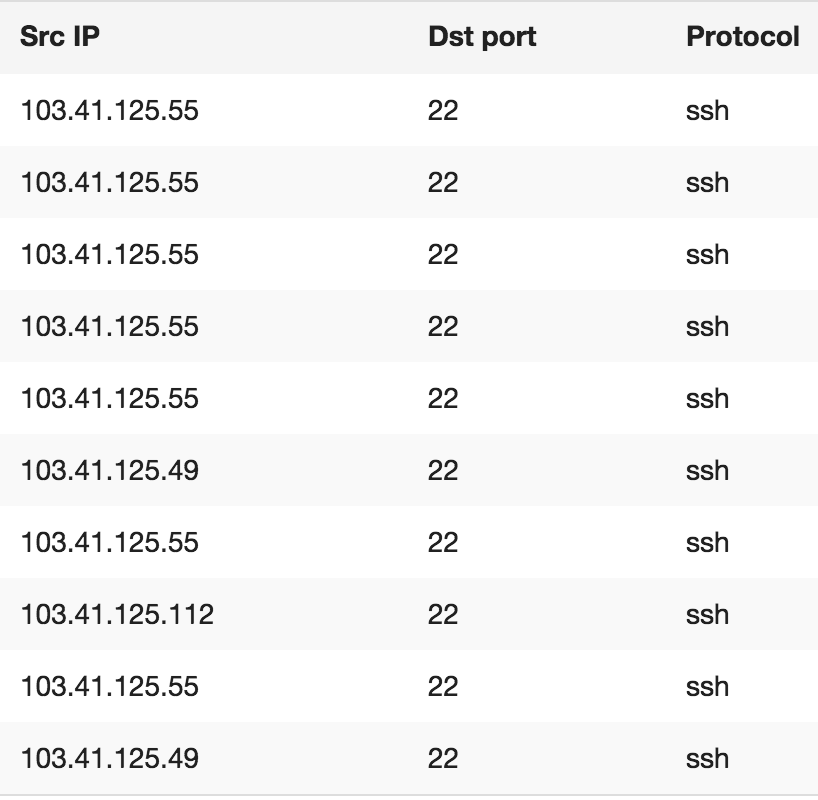Viewport: 818px width, 800px height.
Task: Click 103.41.125.49 in the last table row
Action: [x=110, y=758]
